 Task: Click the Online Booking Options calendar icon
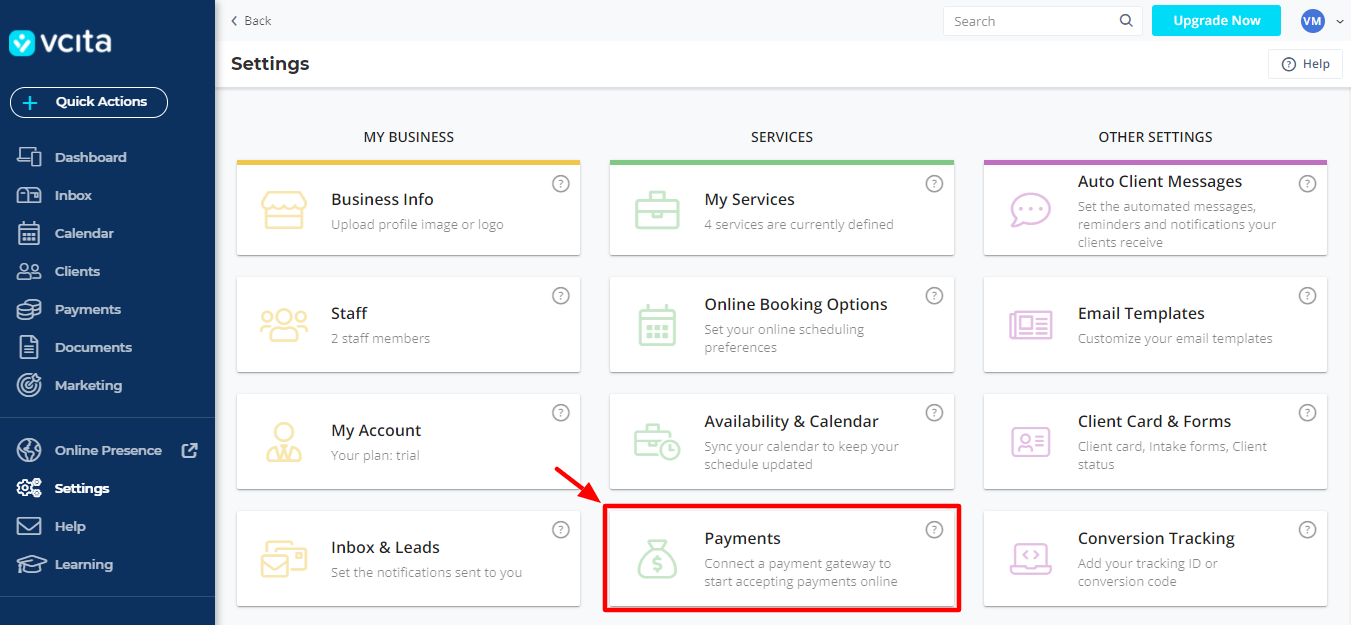657,325
